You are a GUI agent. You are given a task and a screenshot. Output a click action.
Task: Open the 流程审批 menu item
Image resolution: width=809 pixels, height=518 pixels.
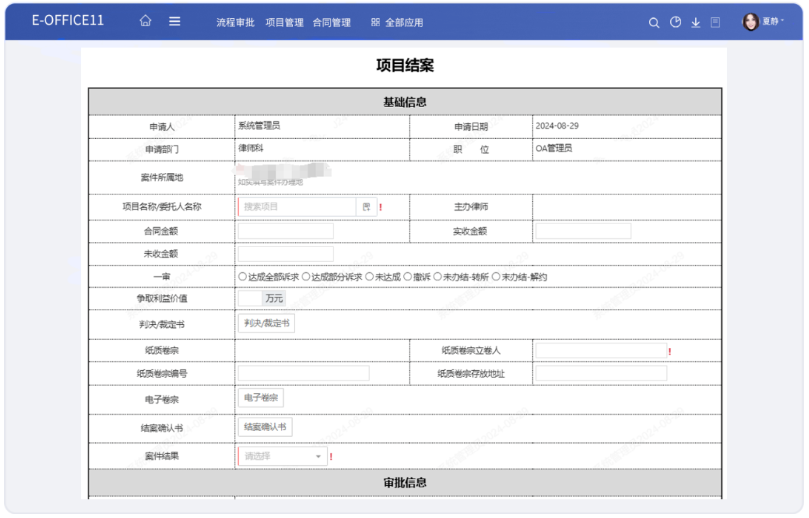tap(235, 22)
